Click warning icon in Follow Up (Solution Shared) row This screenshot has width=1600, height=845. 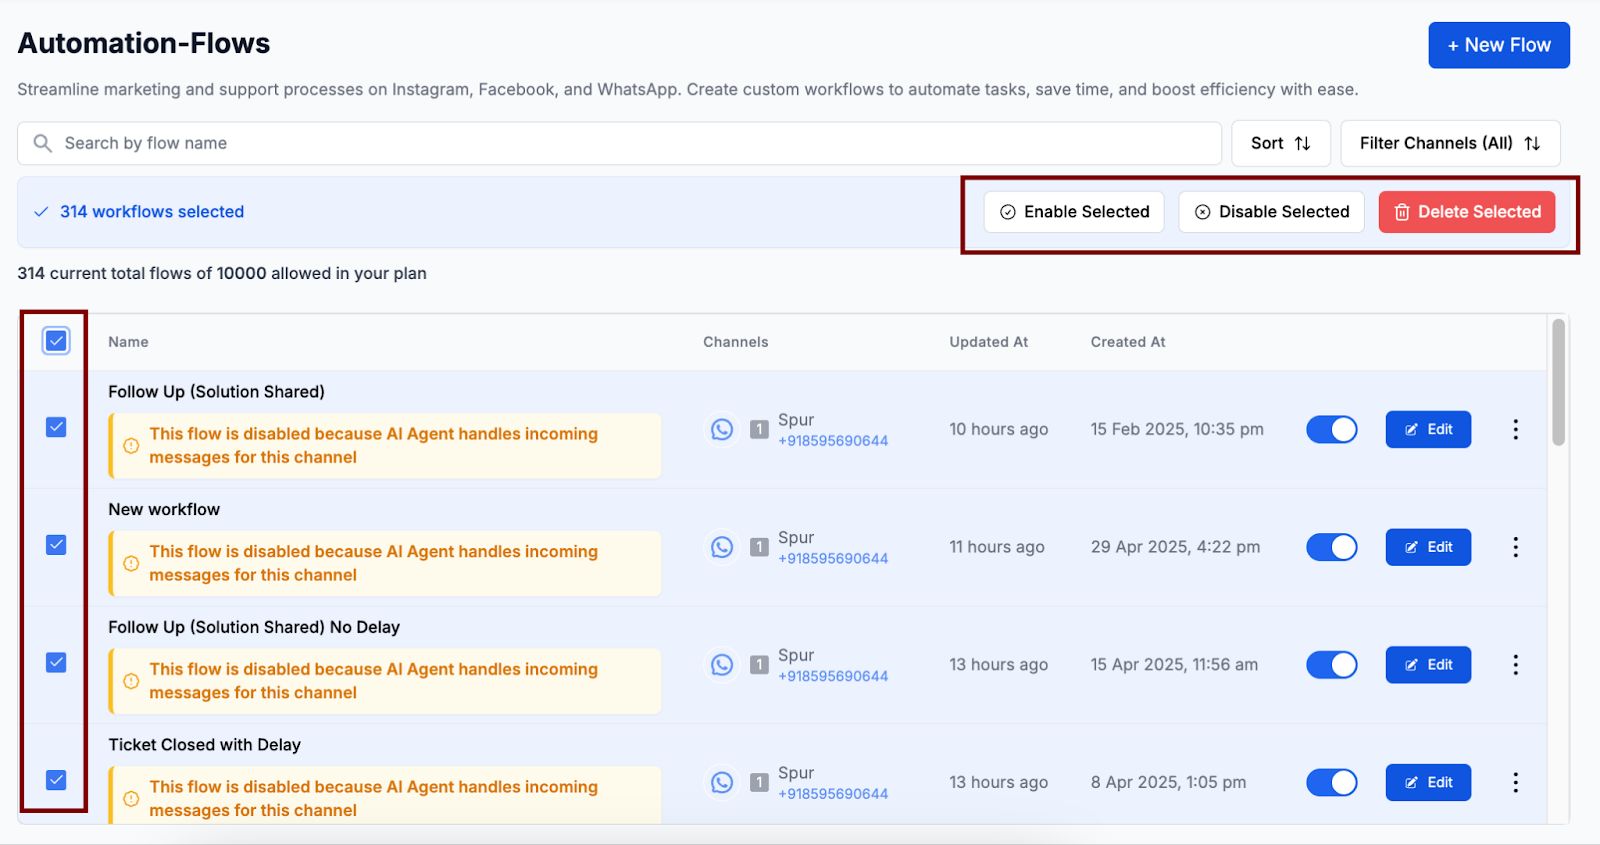click(x=131, y=446)
